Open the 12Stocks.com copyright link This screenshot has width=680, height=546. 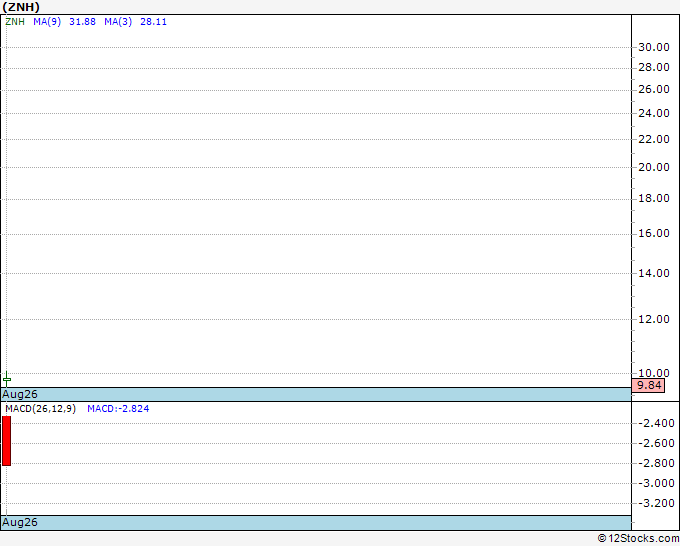click(x=638, y=538)
